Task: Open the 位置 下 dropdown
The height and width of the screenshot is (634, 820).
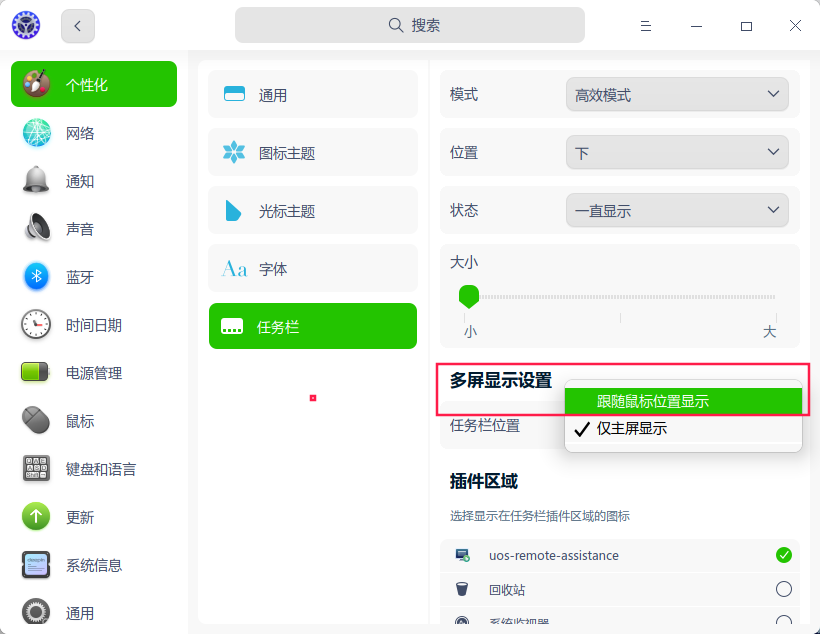Action: coord(677,152)
